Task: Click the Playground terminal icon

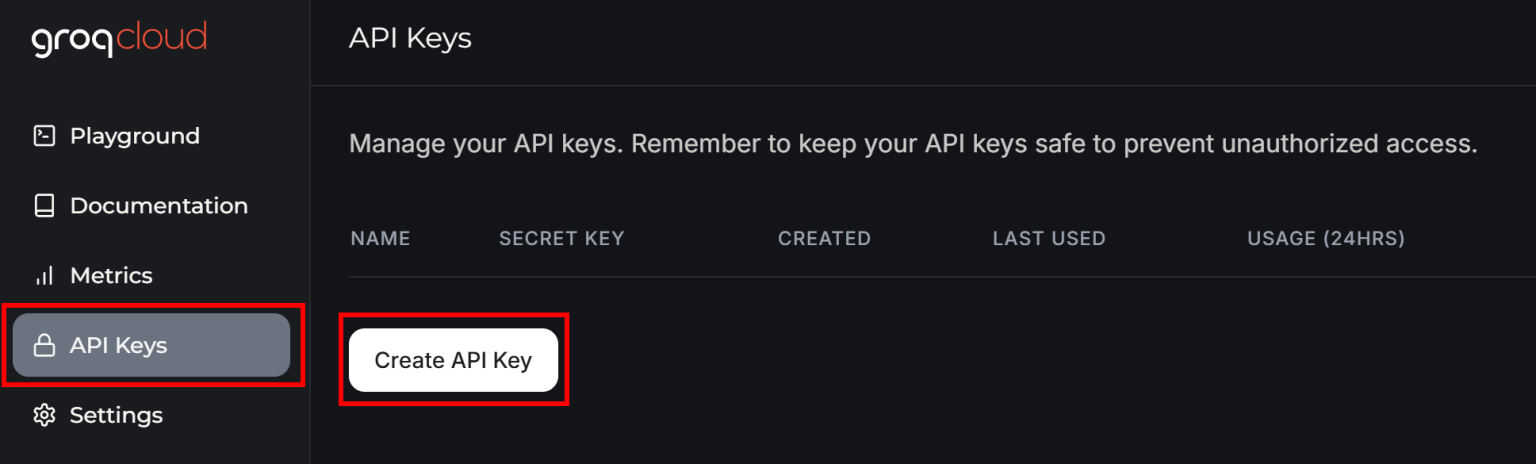Action: [x=44, y=136]
